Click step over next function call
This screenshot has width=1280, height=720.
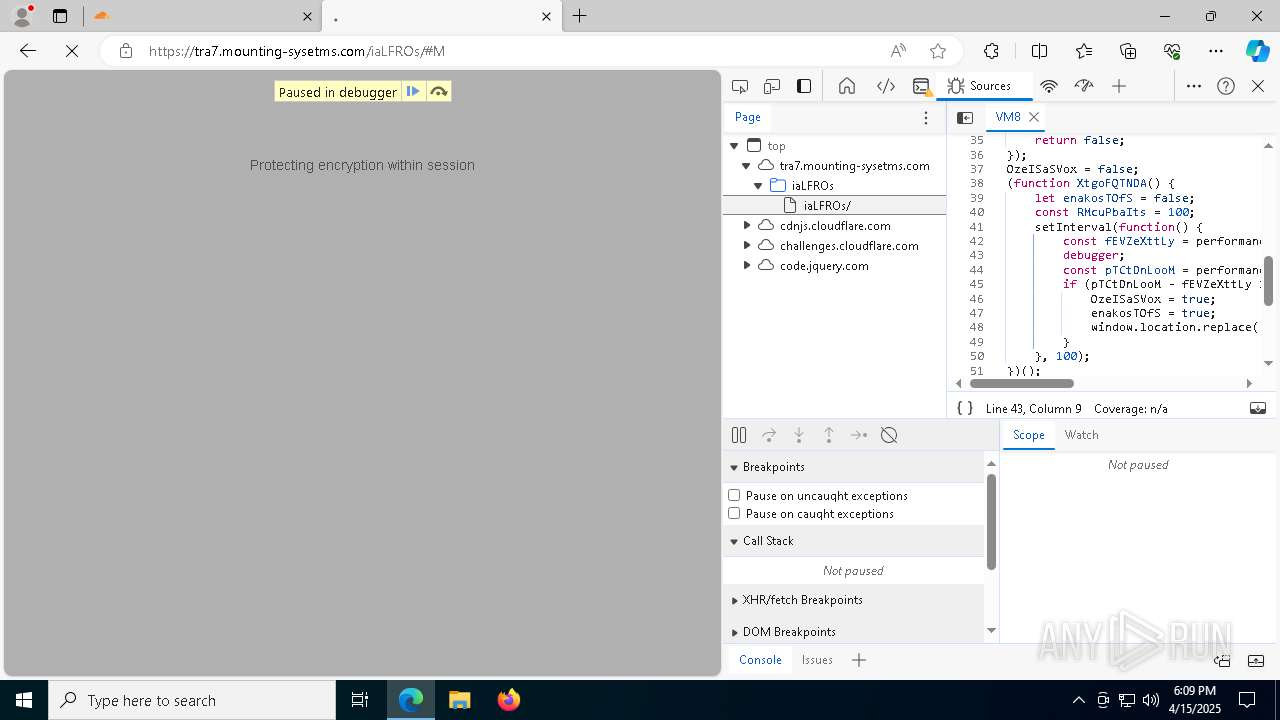[x=769, y=435]
